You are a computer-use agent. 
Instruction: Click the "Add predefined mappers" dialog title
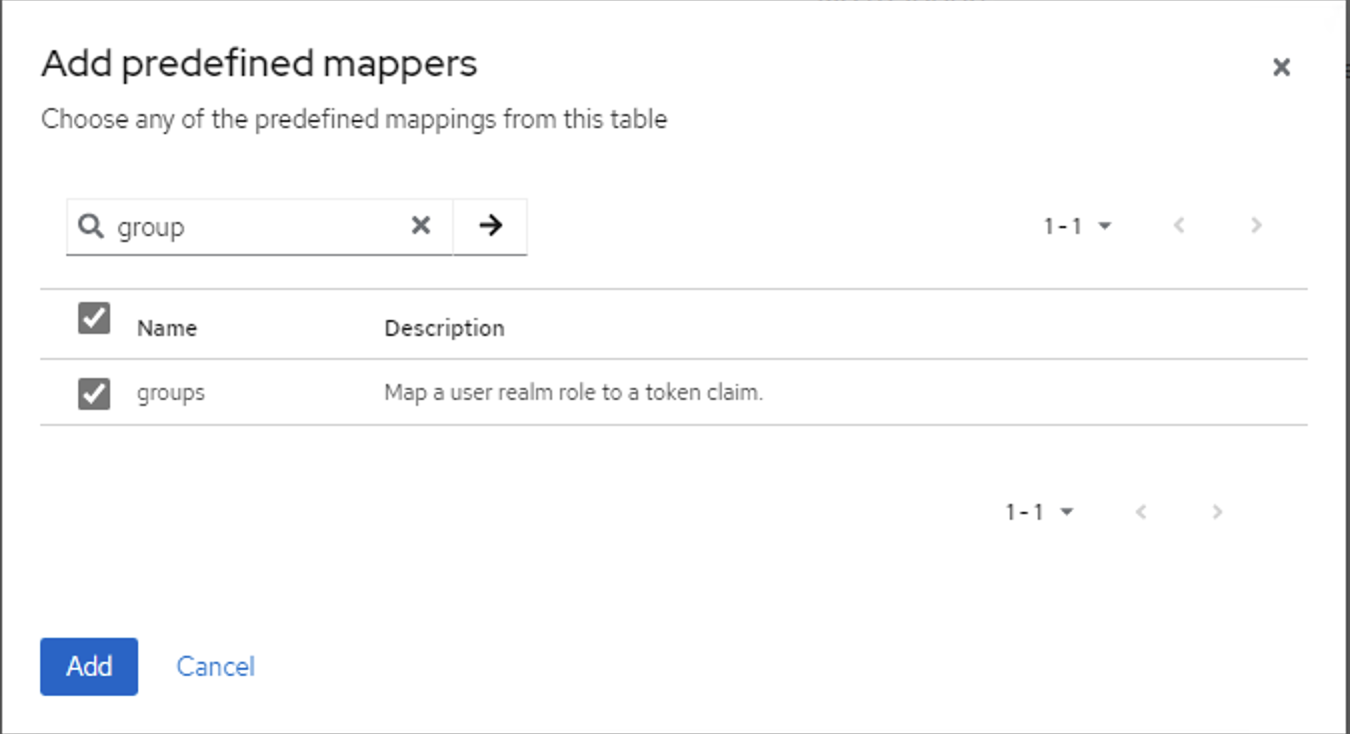click(x=259, y=64)
